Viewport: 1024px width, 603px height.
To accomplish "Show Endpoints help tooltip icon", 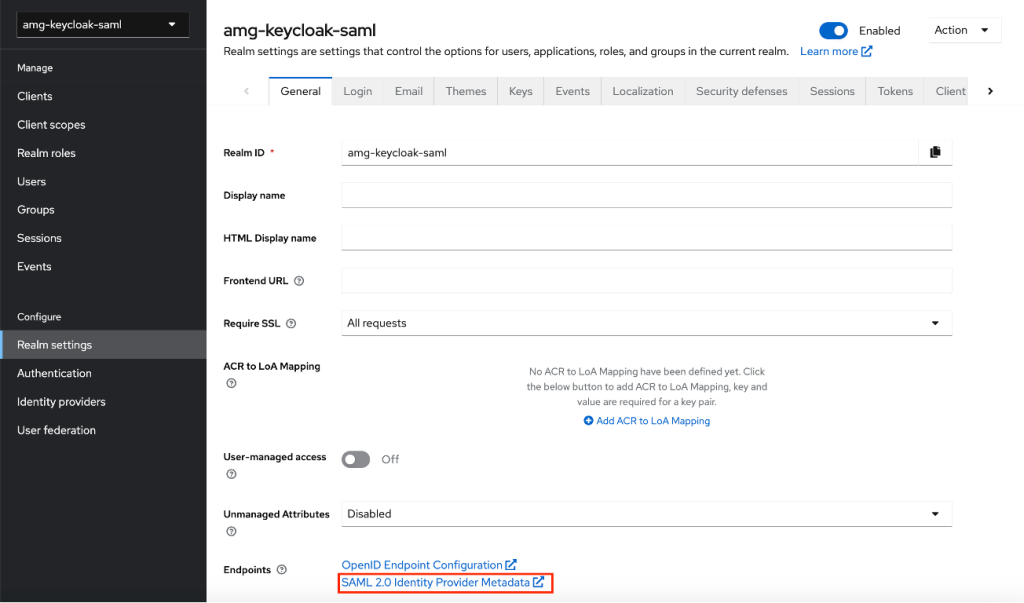I will [281, 570].
